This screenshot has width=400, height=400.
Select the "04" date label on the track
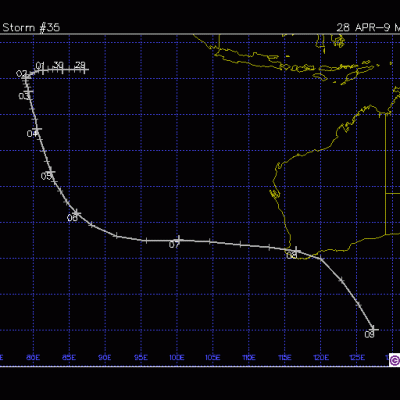[32, 134]
